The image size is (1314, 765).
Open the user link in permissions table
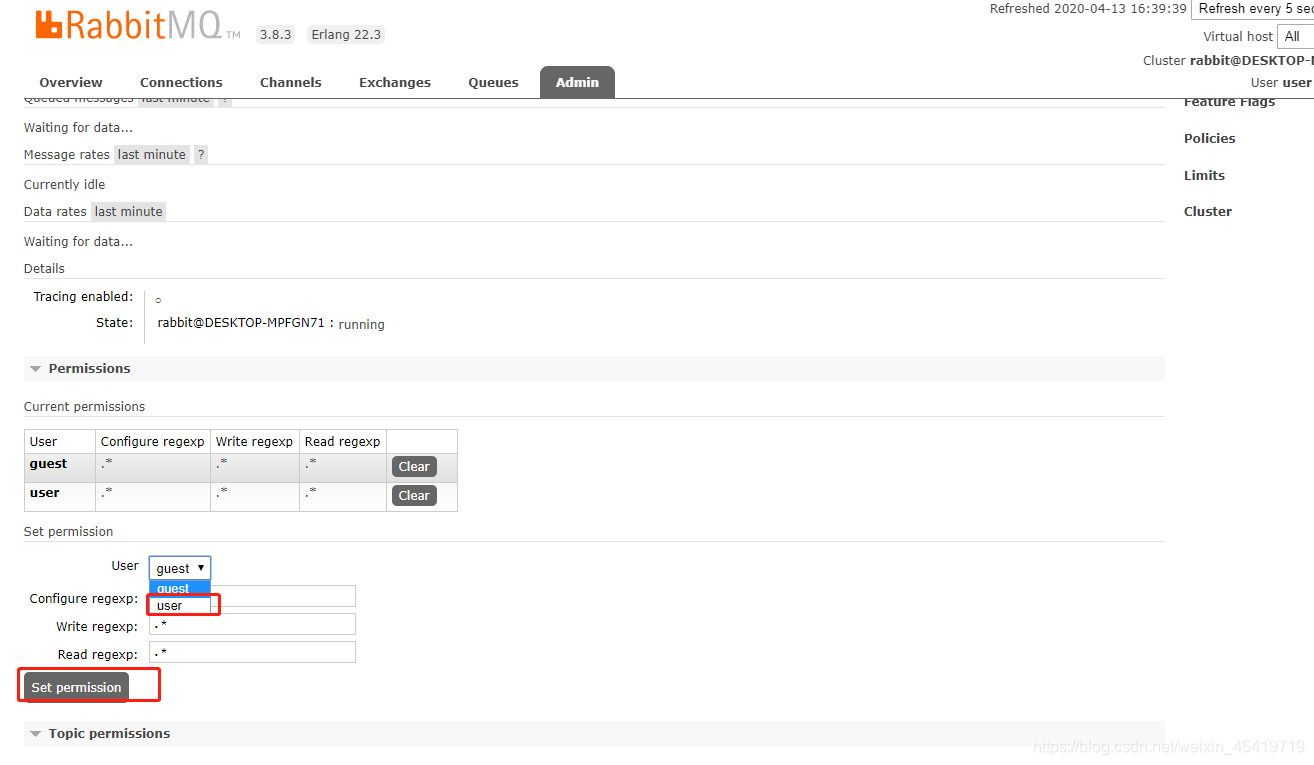(44, 492)
